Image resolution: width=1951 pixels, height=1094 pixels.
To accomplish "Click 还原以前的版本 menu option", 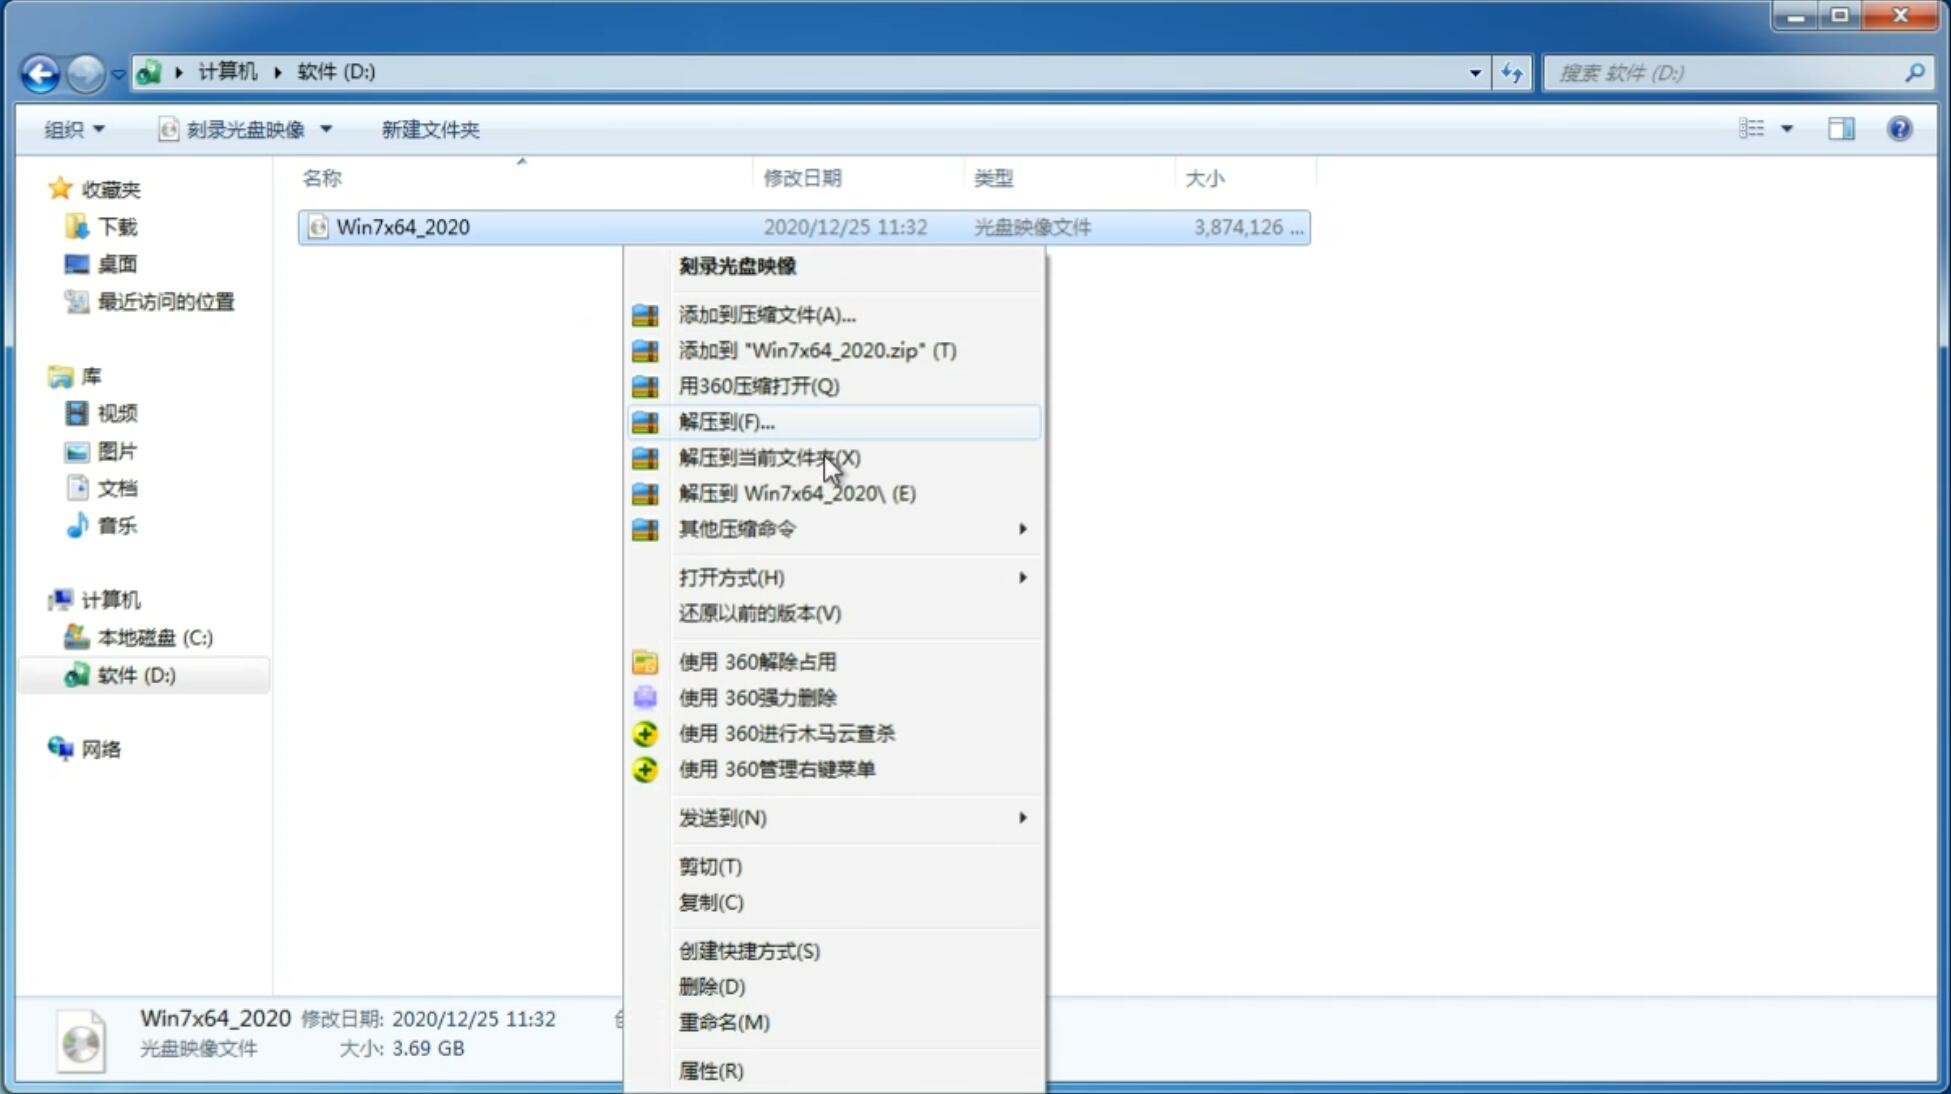I will click(758, 613).
